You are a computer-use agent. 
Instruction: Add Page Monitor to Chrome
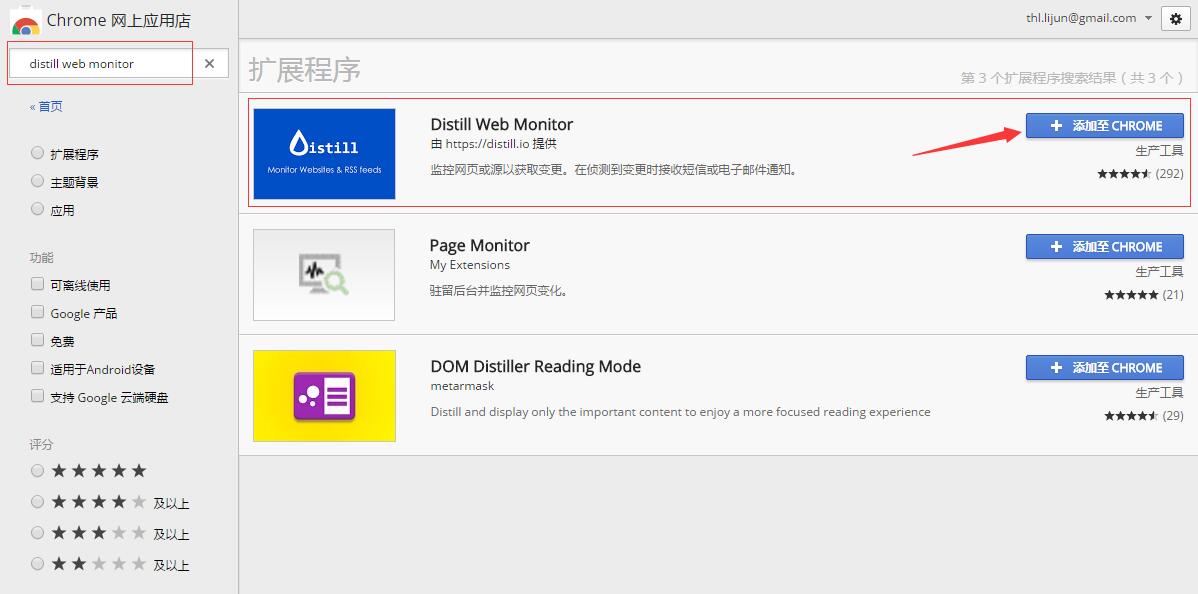(x=1104, y=246)
